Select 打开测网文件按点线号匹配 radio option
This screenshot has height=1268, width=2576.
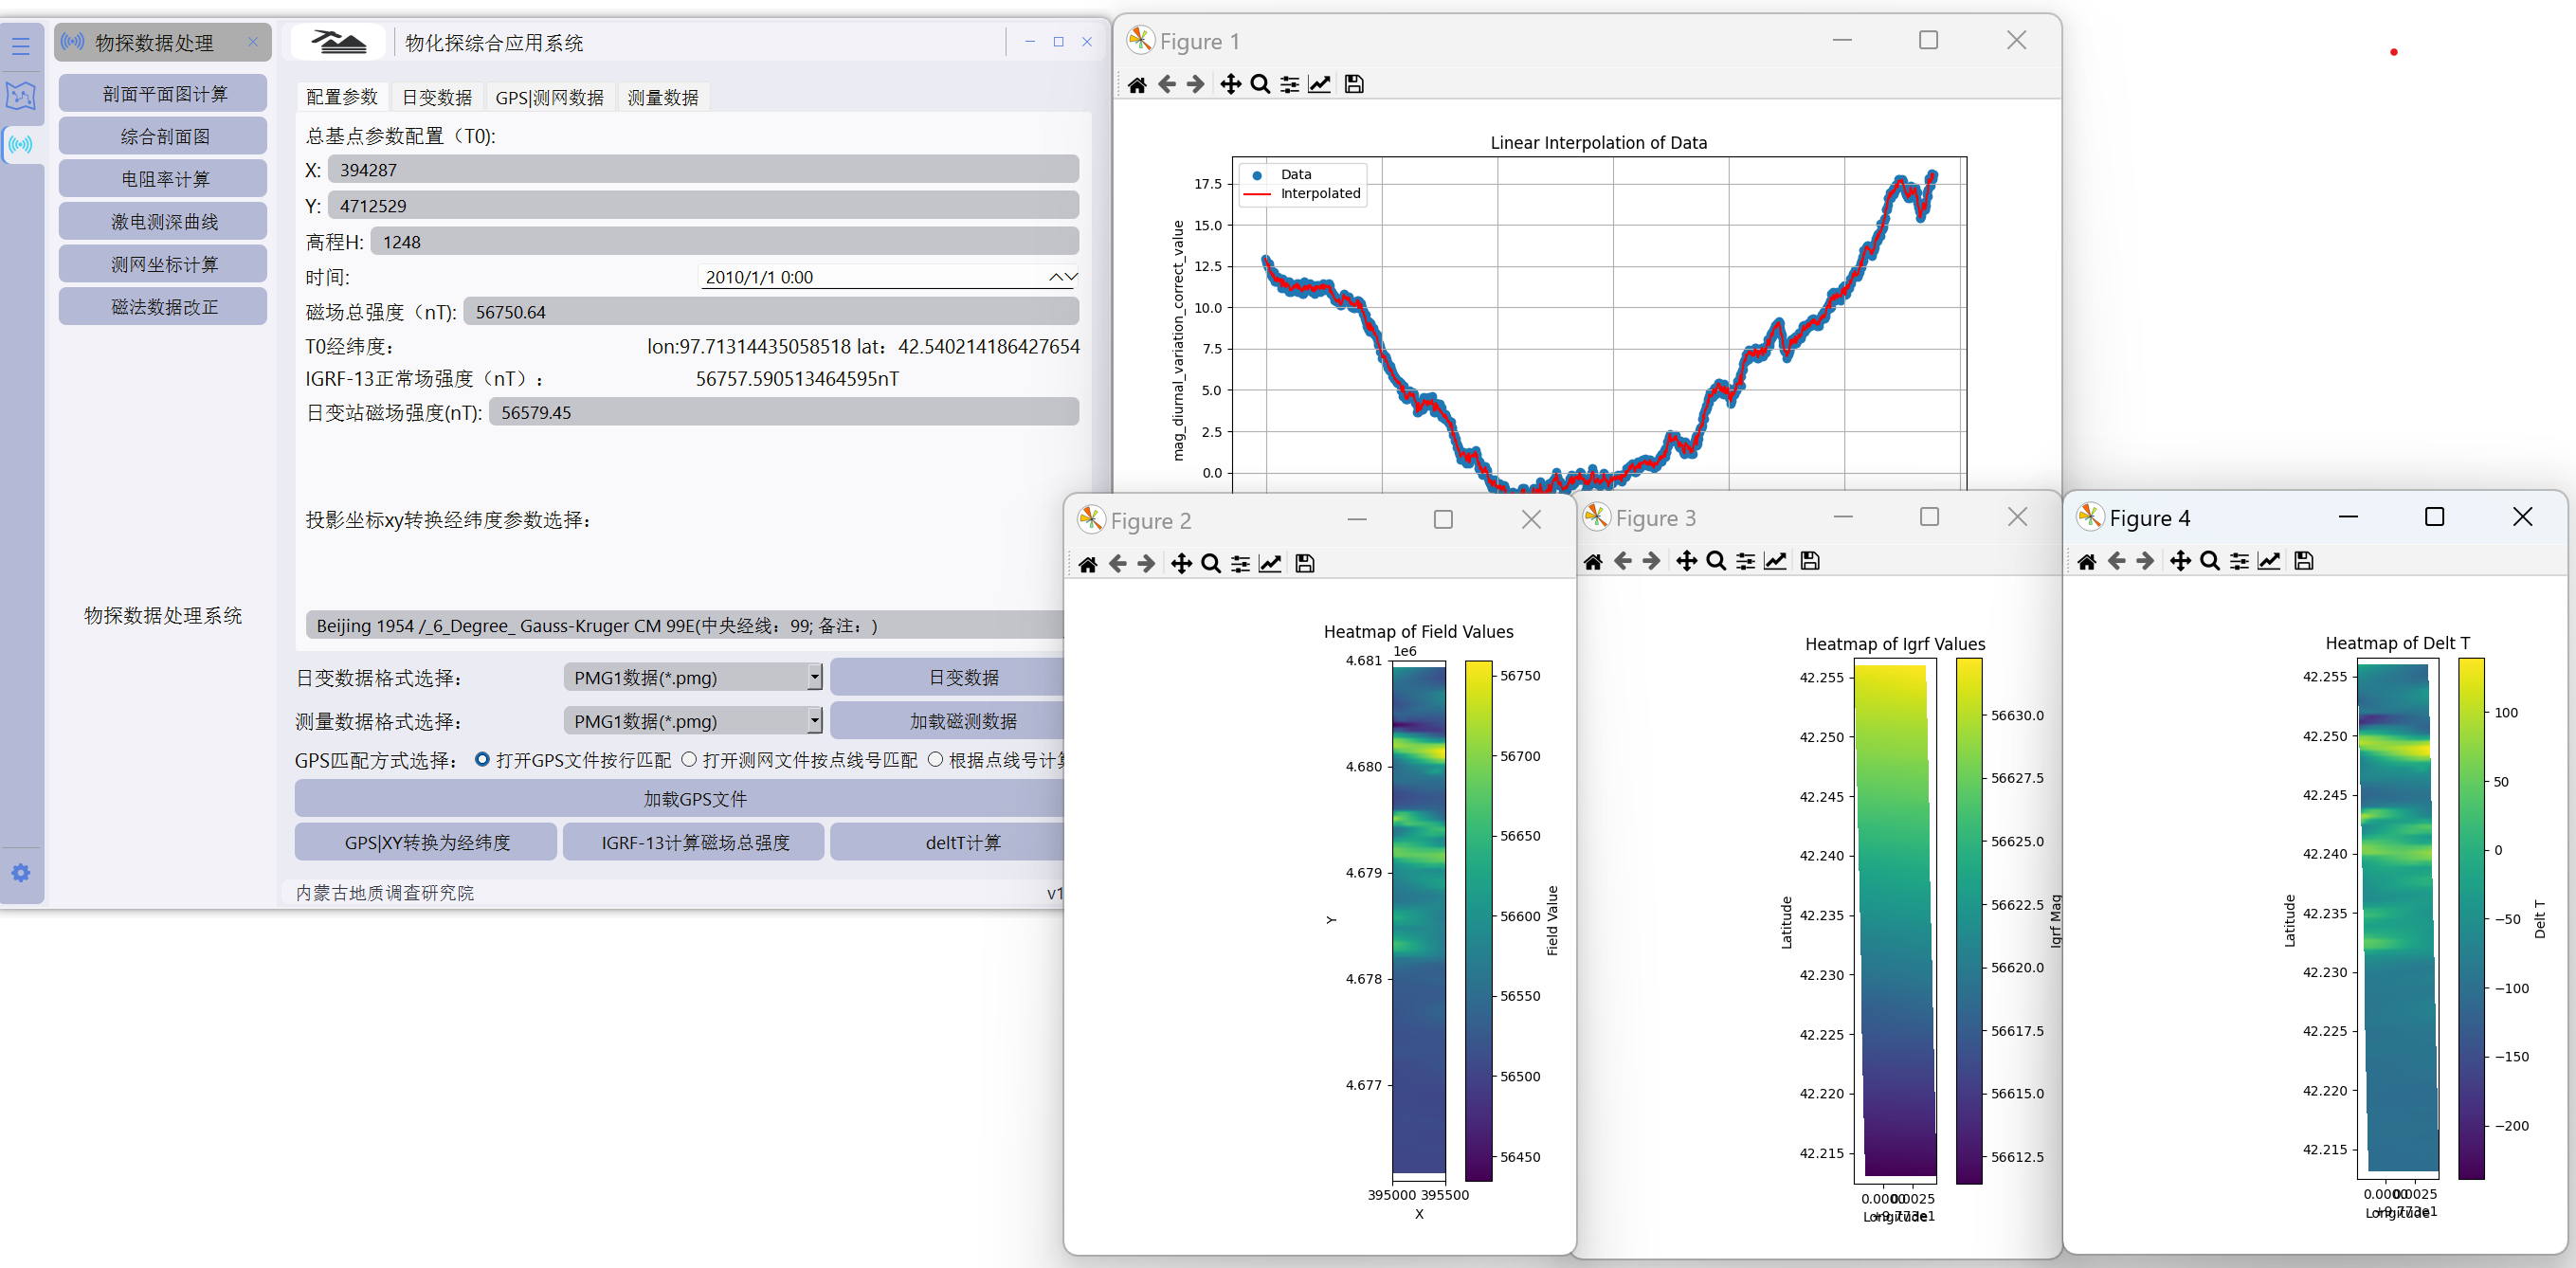(689, 760)
